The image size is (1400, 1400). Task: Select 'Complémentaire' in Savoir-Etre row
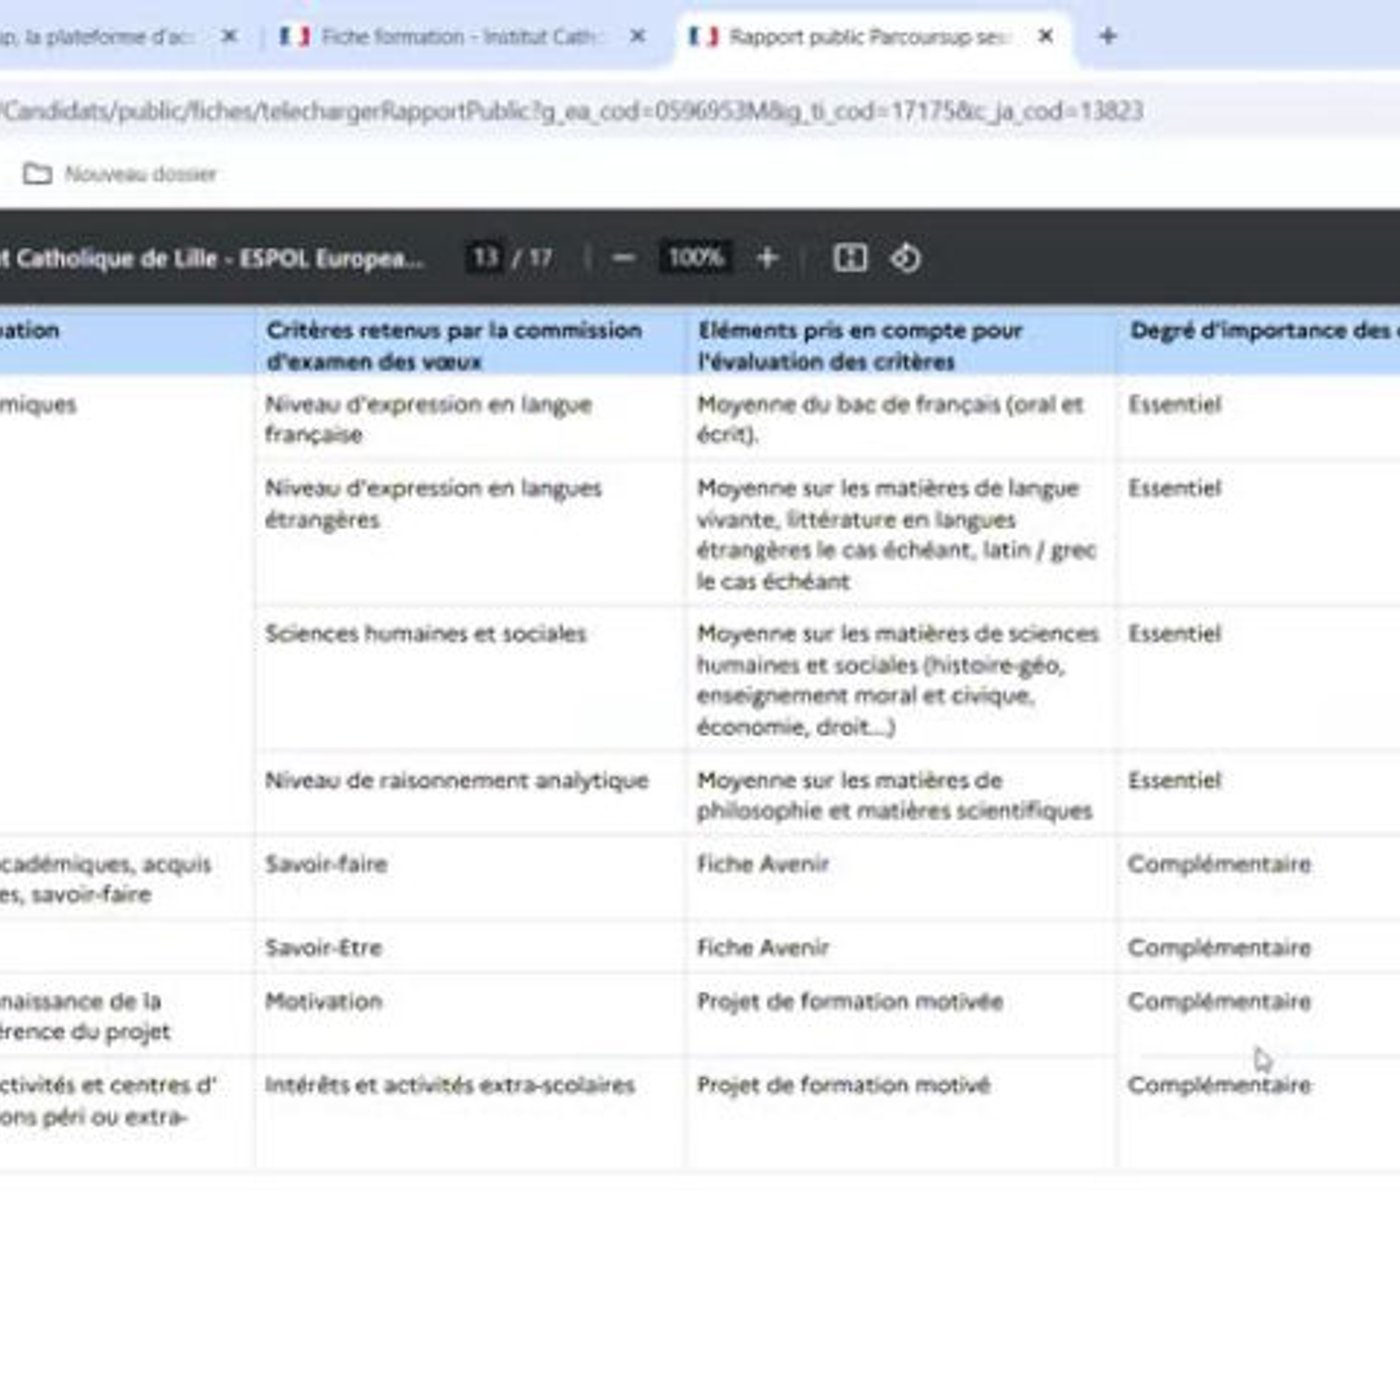coord(1219,948)
